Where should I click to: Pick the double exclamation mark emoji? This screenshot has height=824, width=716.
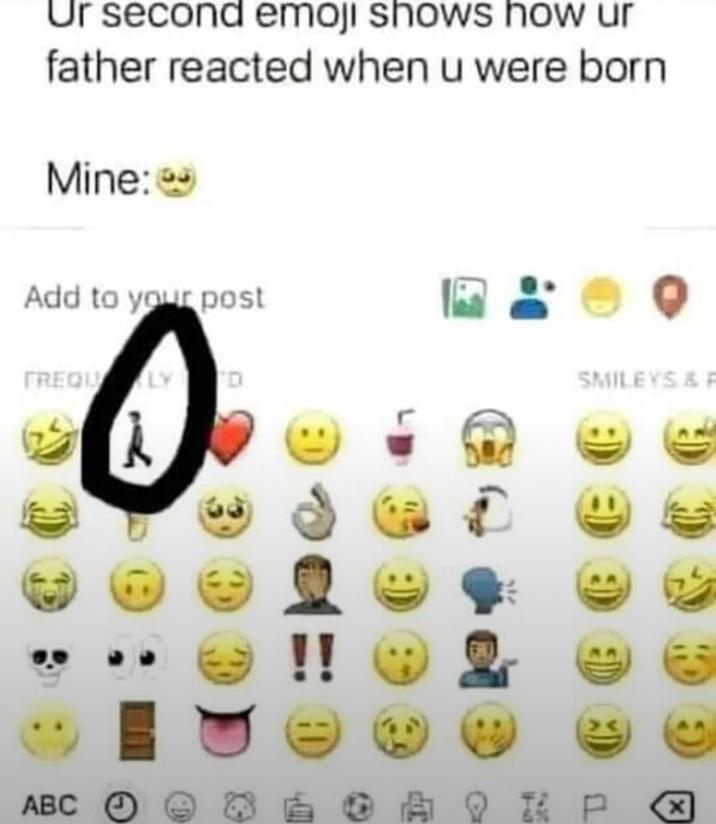[314, 657]
